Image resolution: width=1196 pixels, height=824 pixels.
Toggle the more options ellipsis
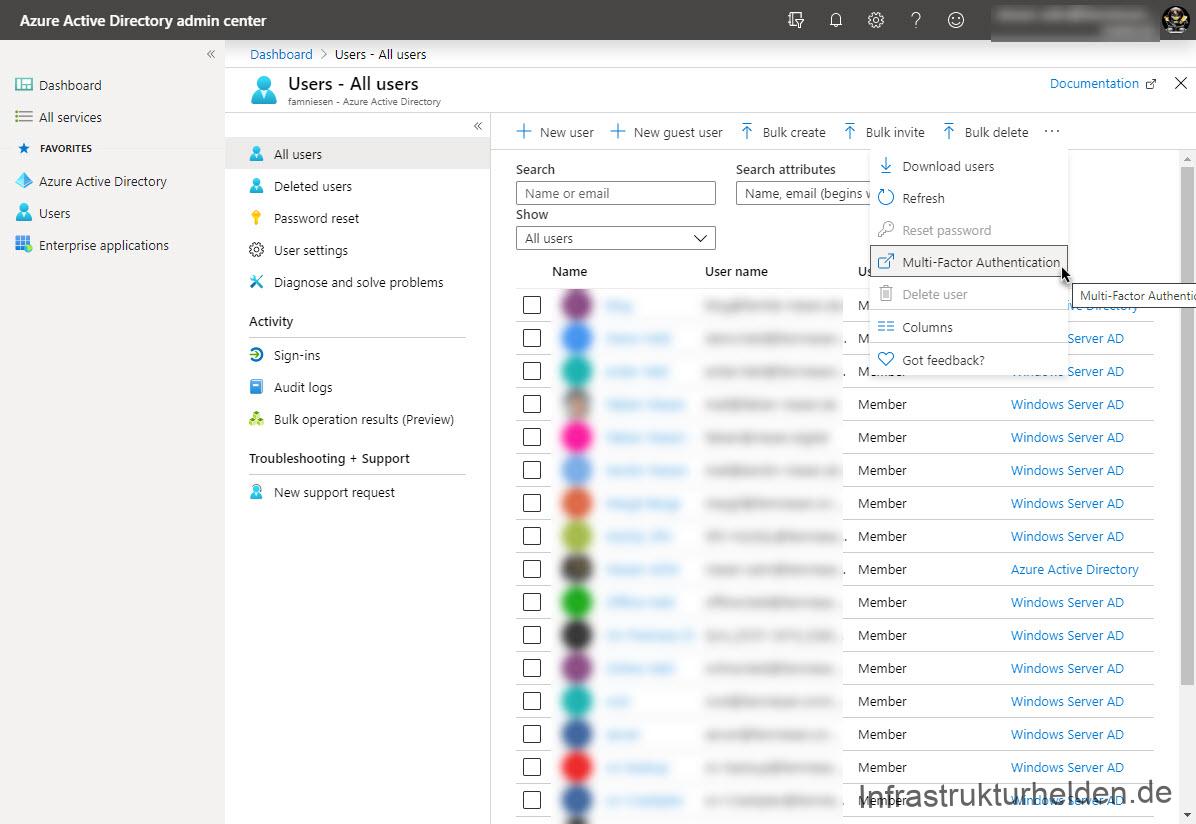pos(1052,131)
